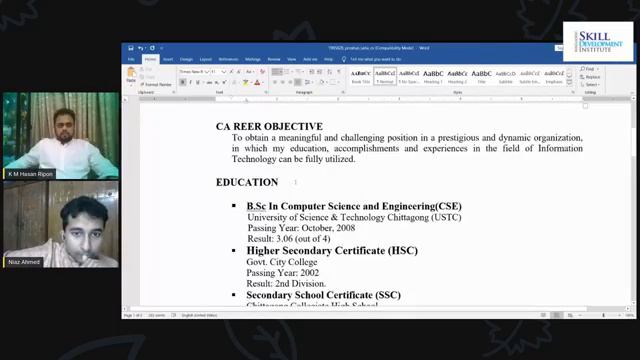
Task: Undo the last action
Action: [140, 48]
